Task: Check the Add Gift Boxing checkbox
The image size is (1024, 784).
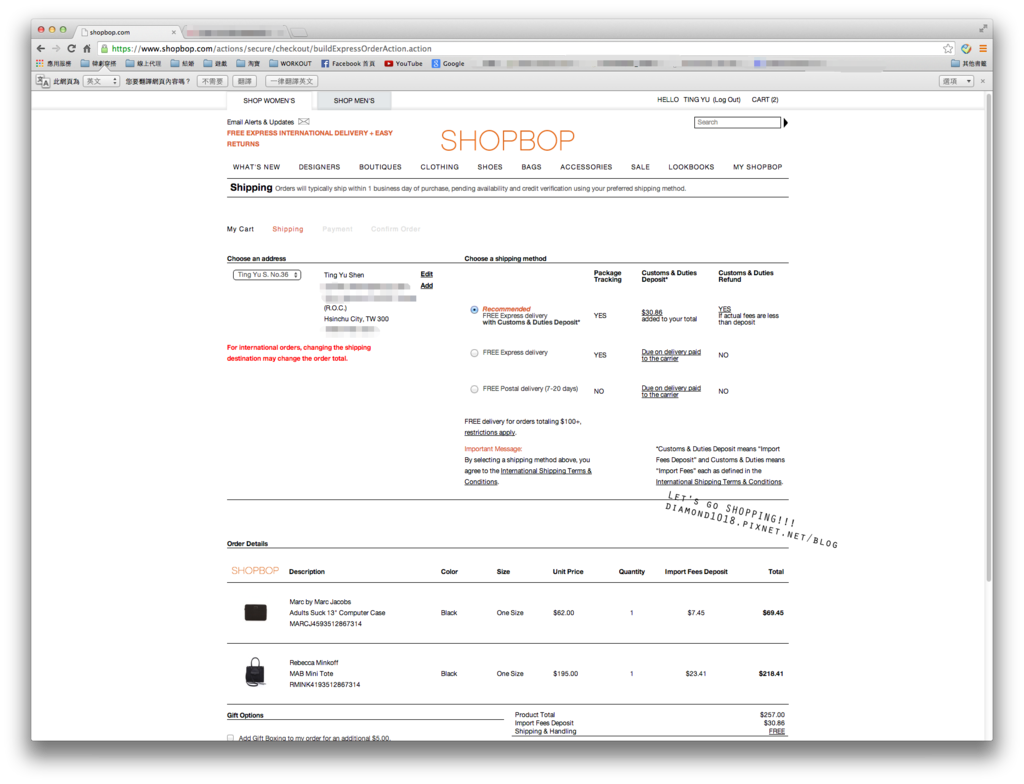Action: [231, 738]
